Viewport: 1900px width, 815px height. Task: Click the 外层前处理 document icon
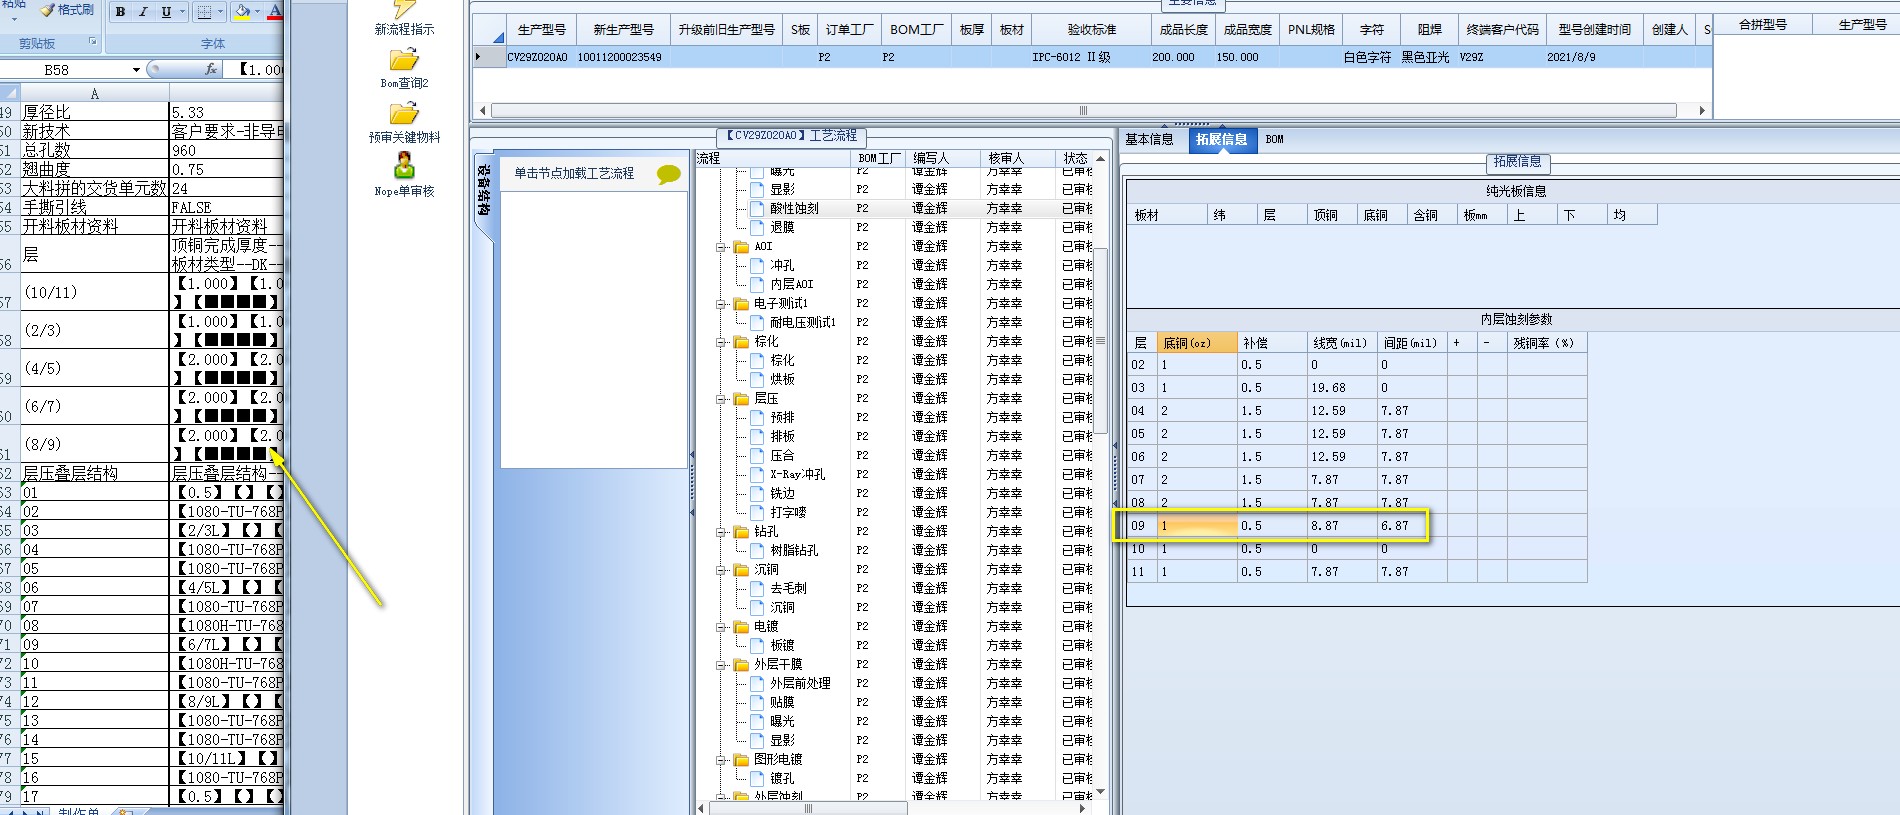(757, 684)
